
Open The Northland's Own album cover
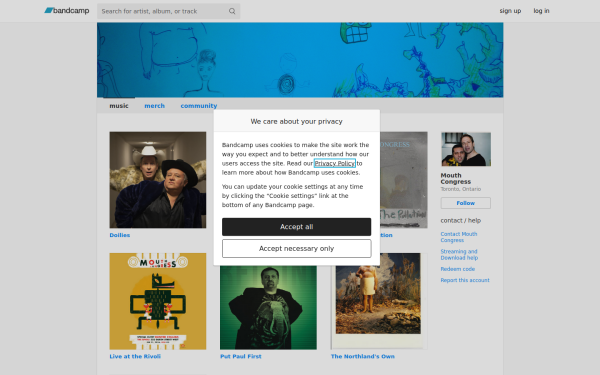coord(379,301)
